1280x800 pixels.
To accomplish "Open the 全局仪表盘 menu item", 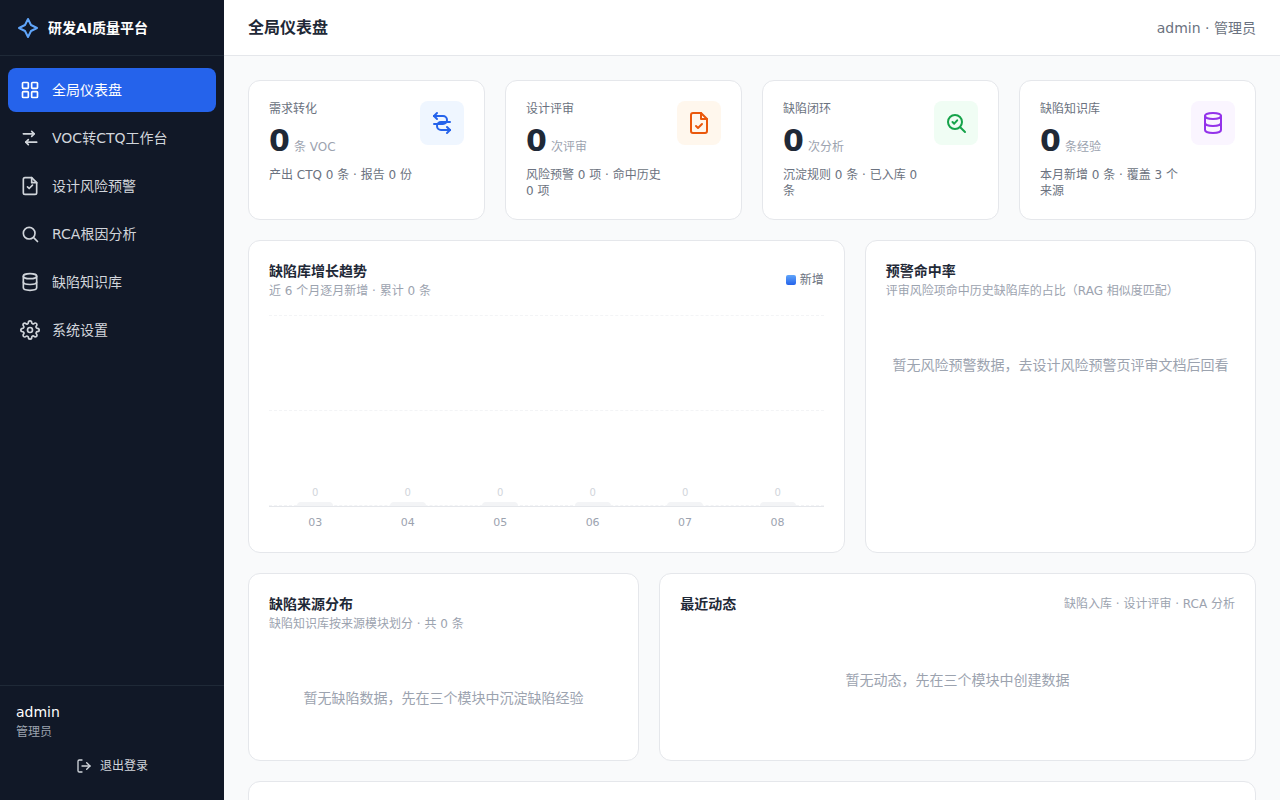I will pos(112,90).
